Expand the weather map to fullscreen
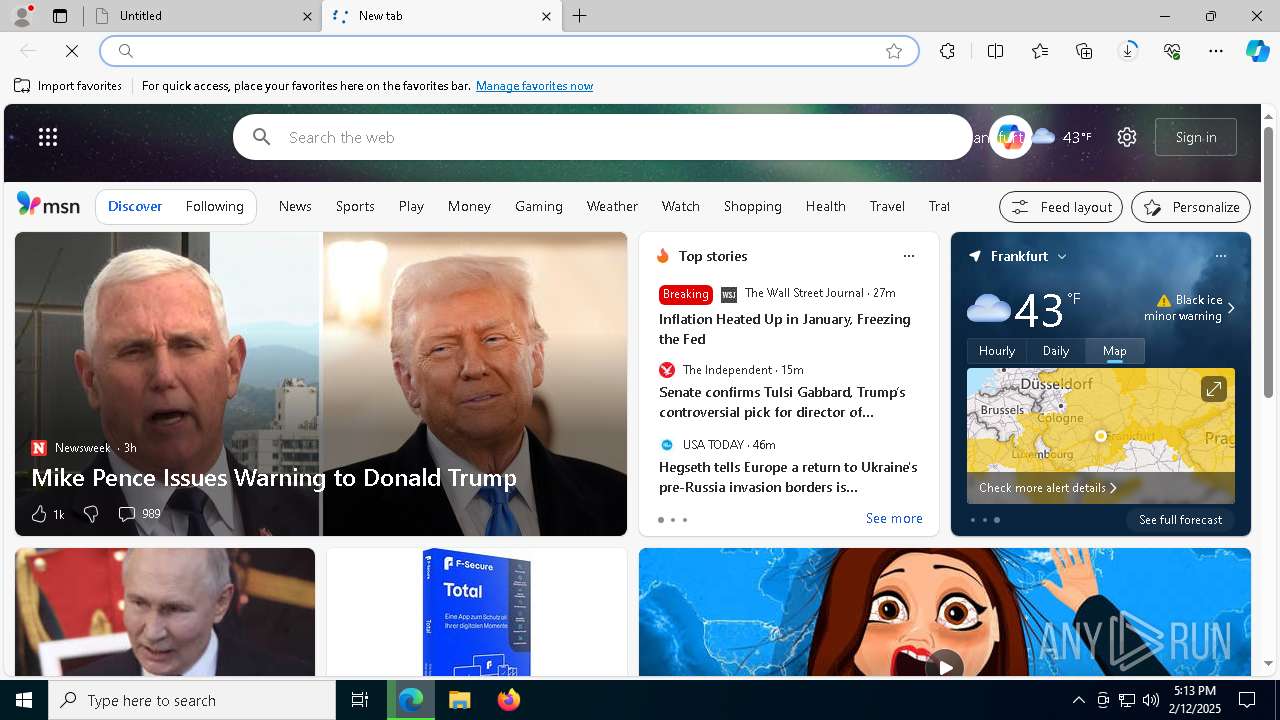 click(1213, 389)
